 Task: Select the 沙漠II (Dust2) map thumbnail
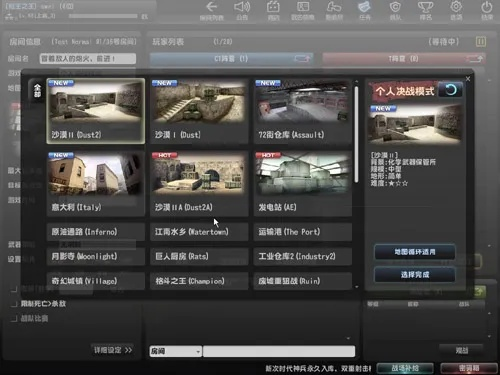pos(96,111)
